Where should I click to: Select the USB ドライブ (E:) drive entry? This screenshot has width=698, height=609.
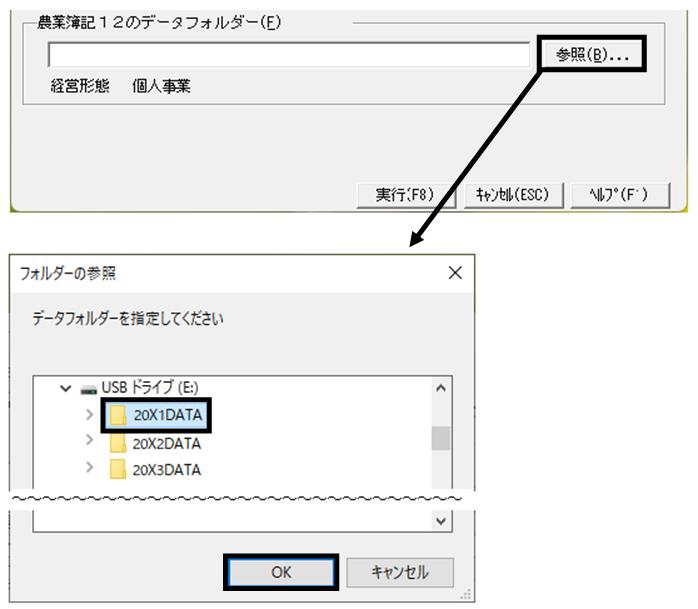click(x=150, y=387)
